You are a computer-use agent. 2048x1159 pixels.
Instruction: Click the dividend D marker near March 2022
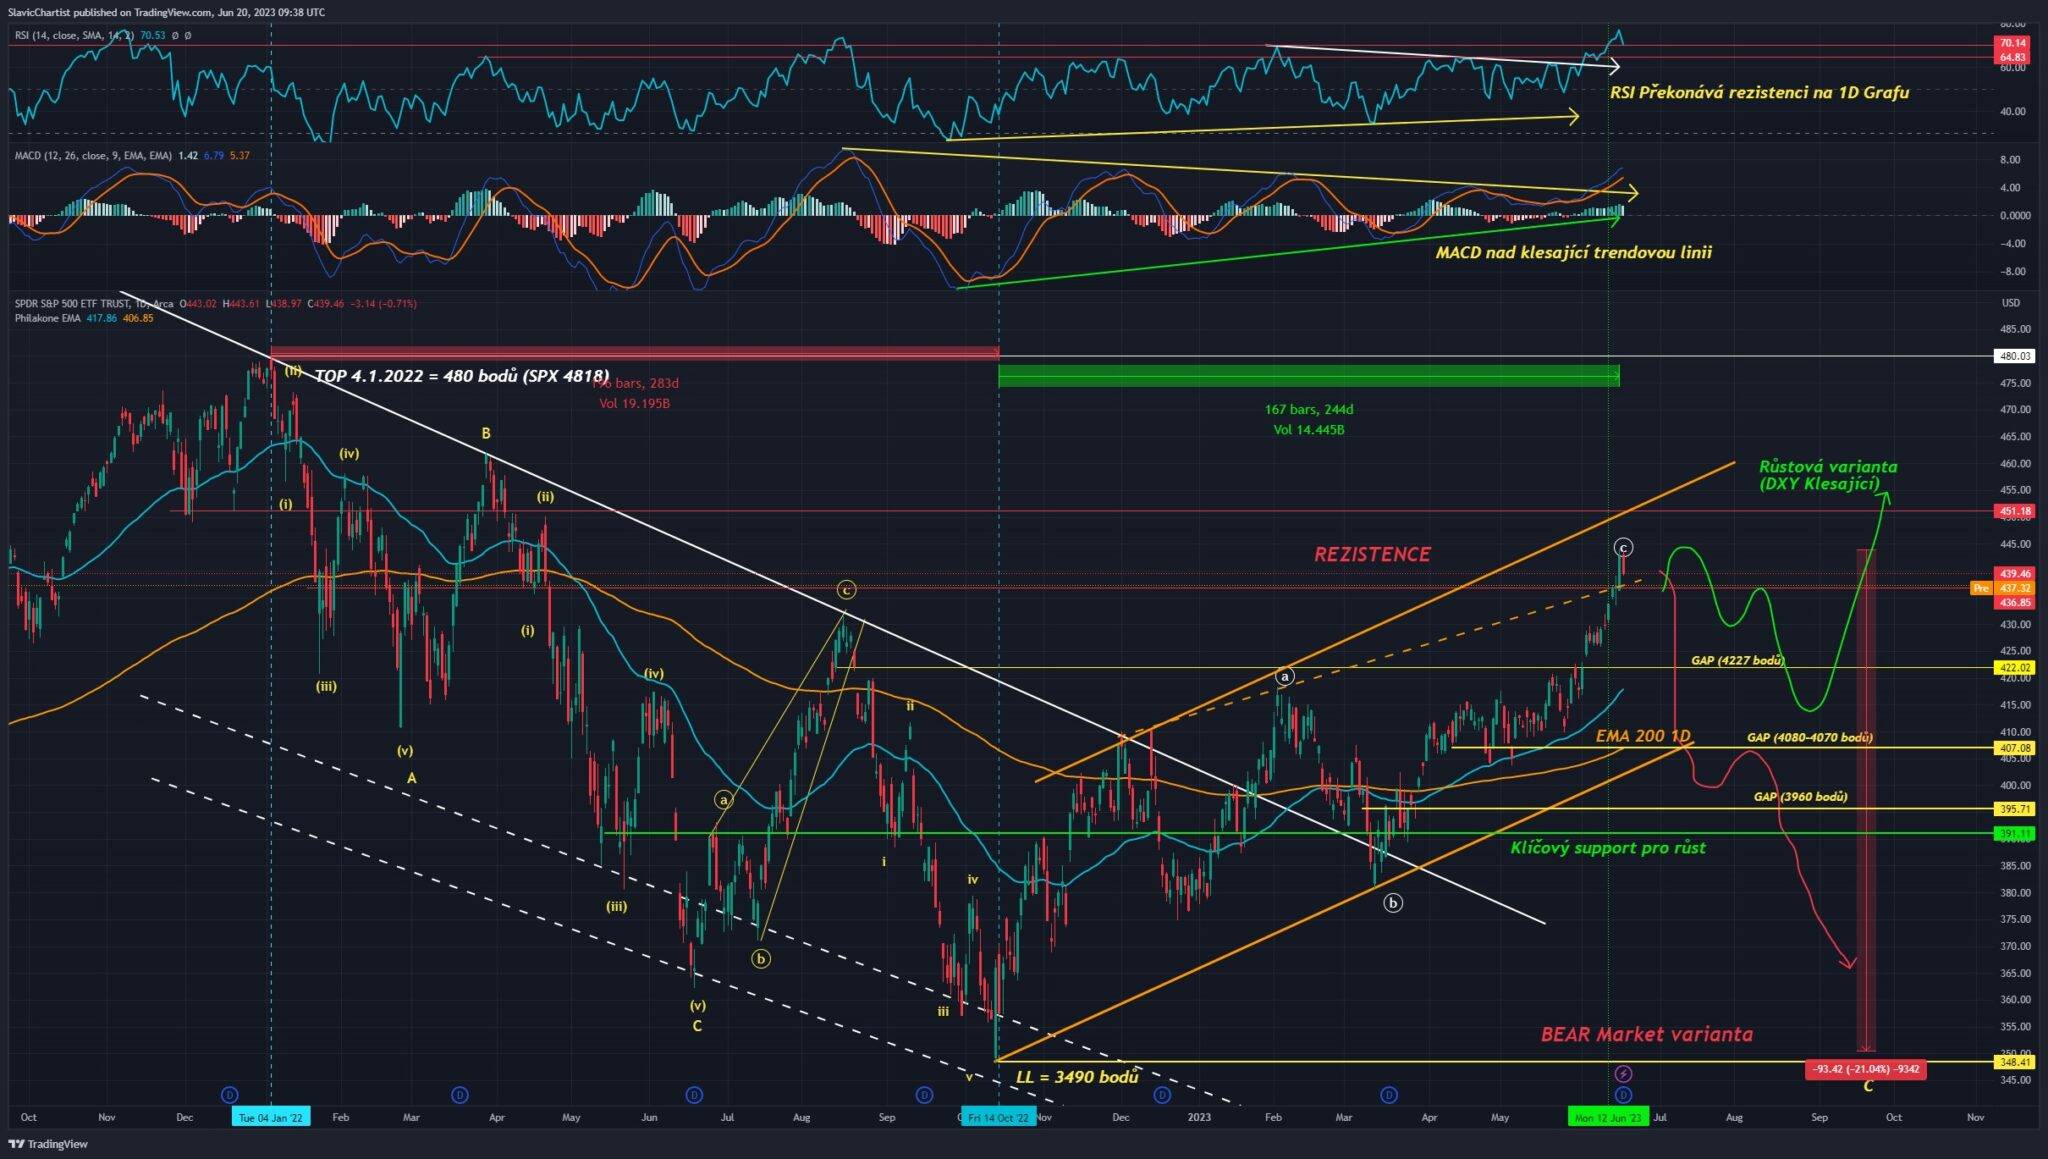[460, 1095]
